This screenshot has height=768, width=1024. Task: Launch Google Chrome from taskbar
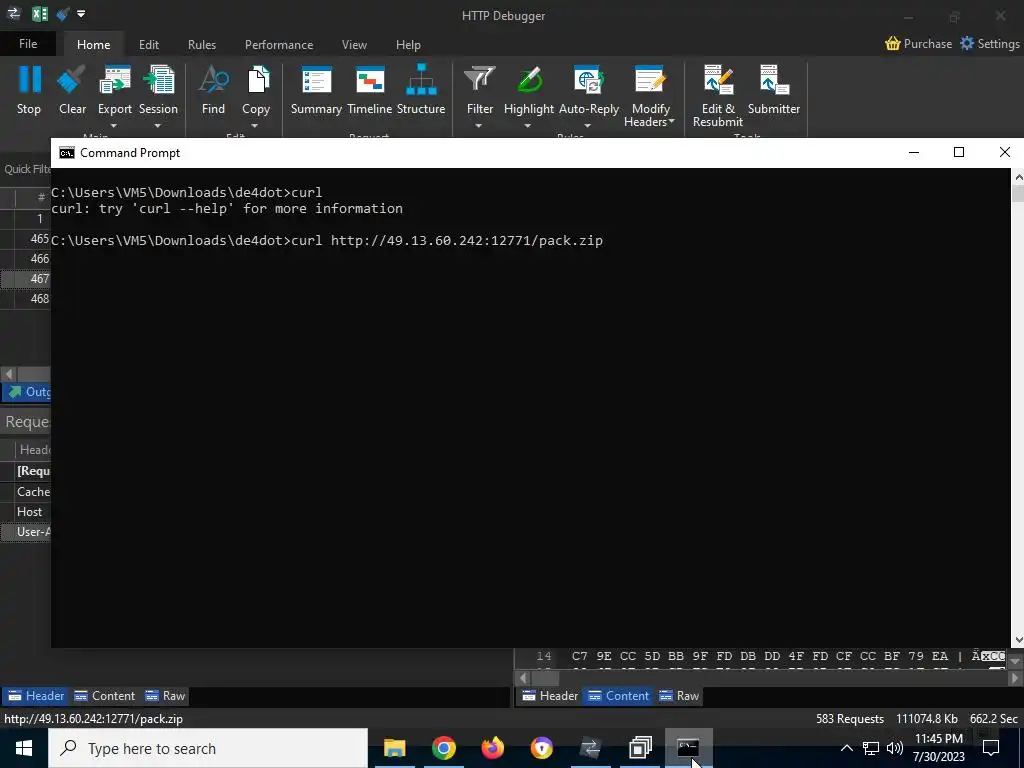(x=443, y=748)
